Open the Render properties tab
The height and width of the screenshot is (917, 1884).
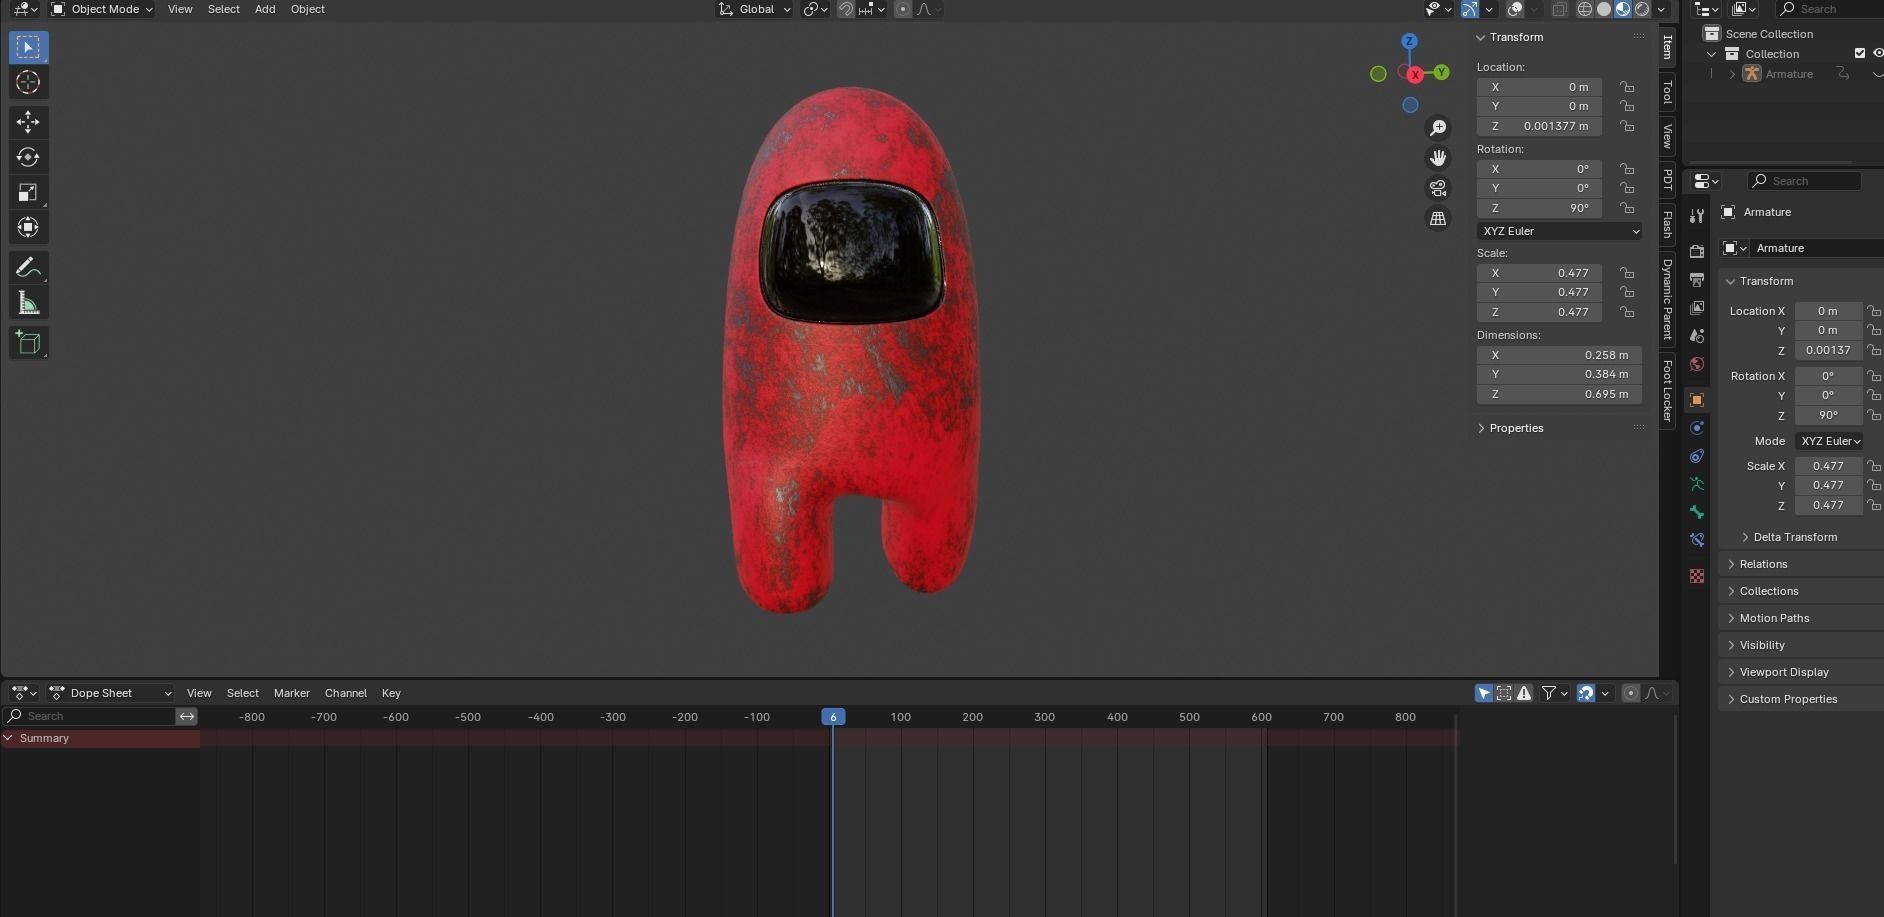1697,251
